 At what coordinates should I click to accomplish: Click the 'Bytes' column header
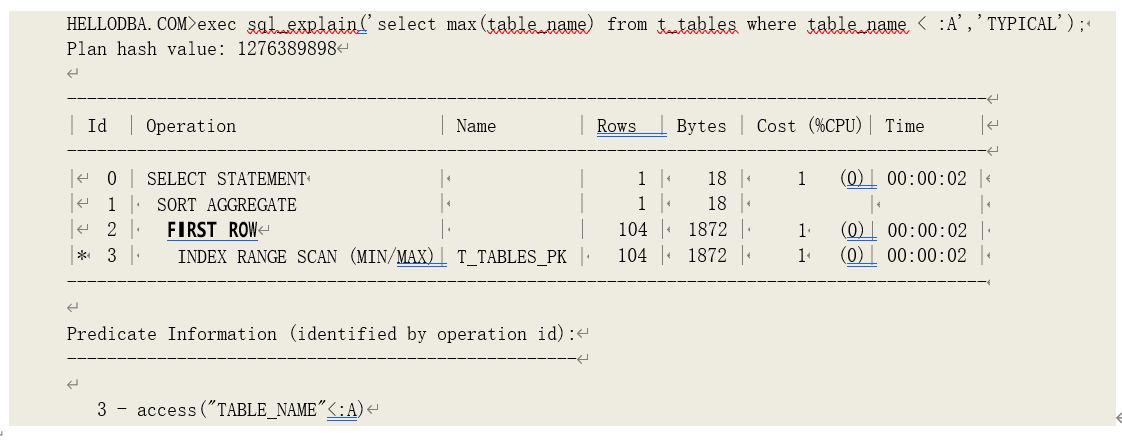pos(701,127)
